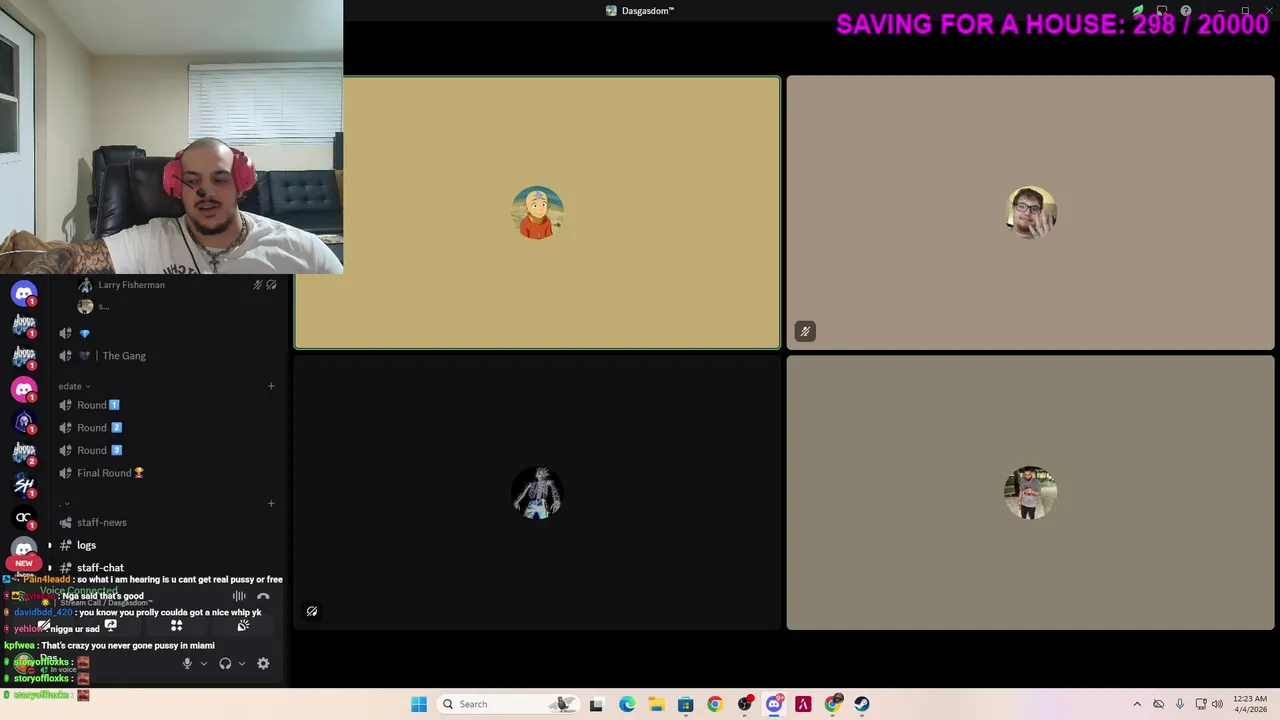Open the Windows Start menu
The width and height of the screenshot is (1280, 720).
(x=419, y=704)
